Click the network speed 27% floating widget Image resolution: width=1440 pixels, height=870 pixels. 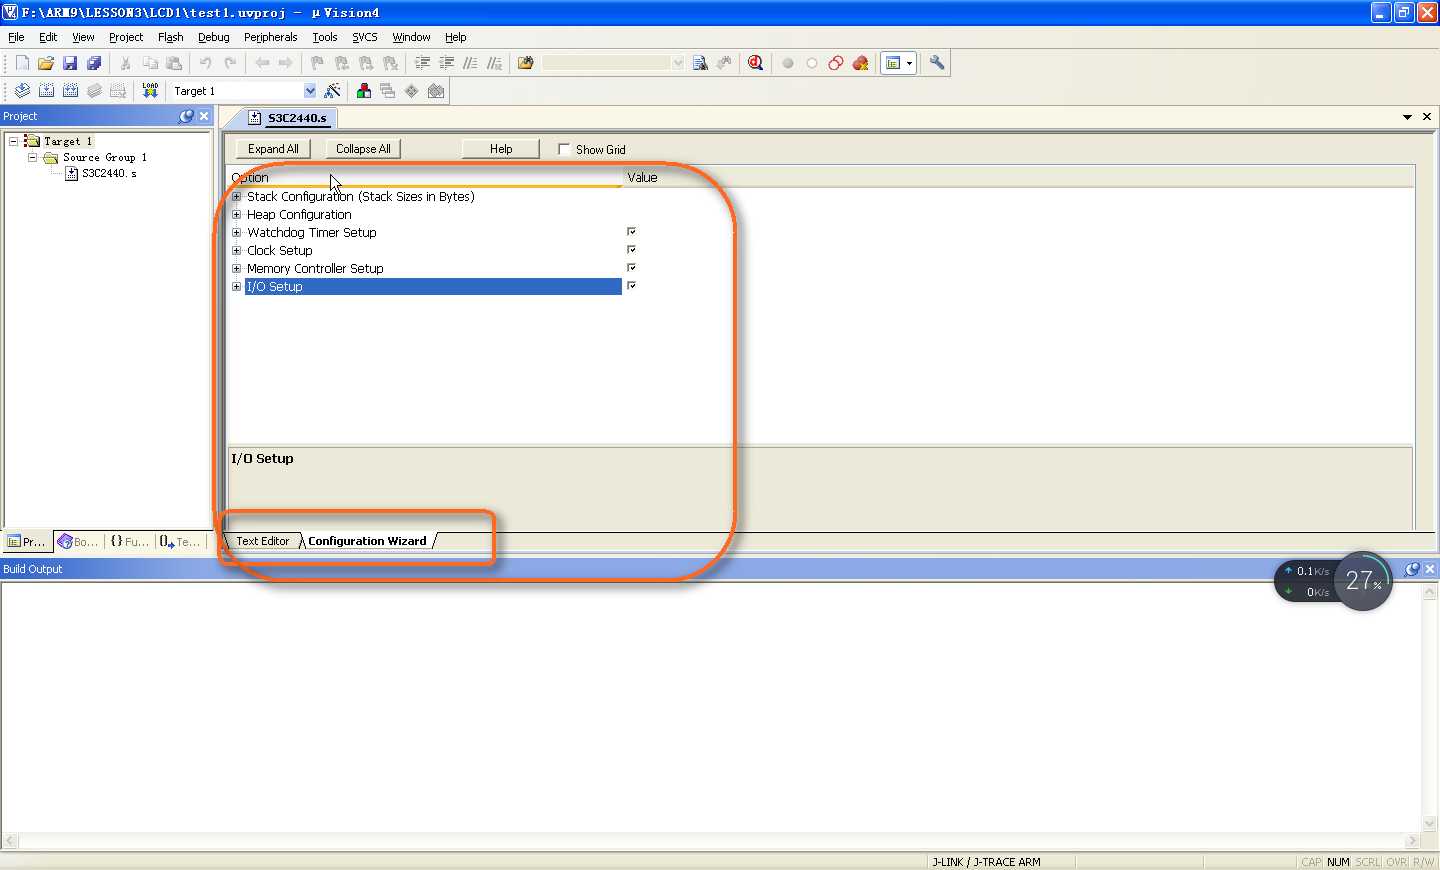(1333, 581)
